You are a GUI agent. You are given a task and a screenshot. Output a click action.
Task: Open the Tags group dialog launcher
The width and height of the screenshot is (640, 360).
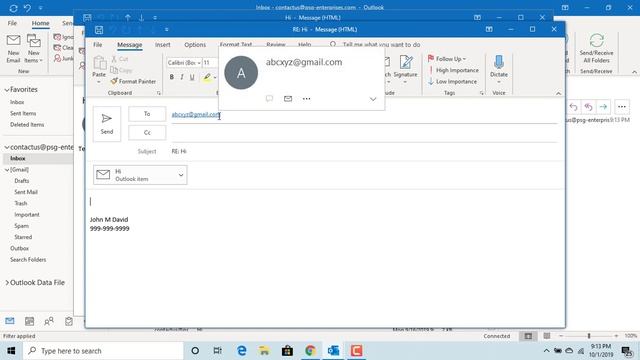(x=482, y=93)
